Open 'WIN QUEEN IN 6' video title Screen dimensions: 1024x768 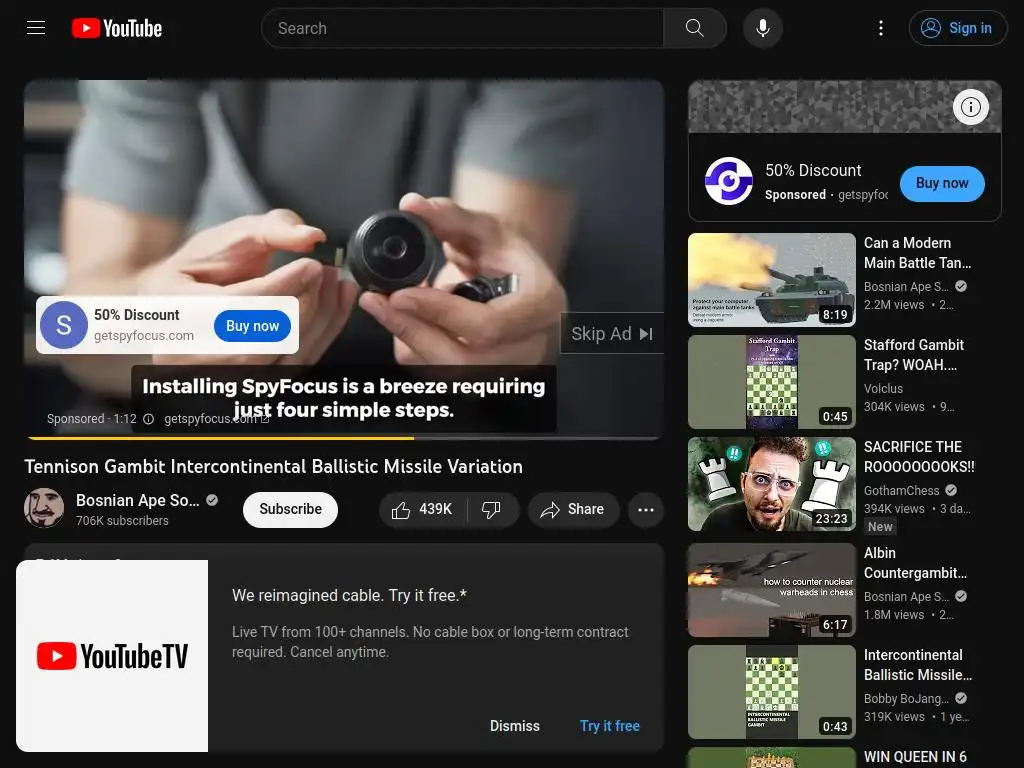pos(915,757)
